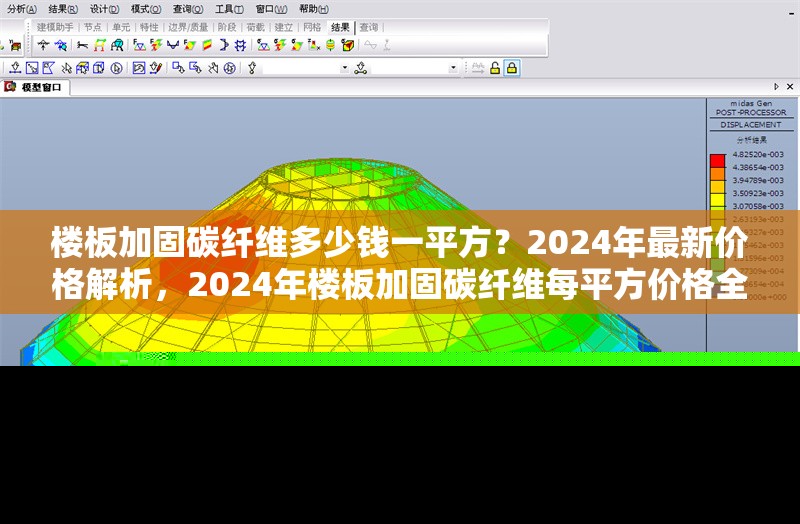Expand the first toolbar combo box
Image resolution: width=800 pixels, height=524 pixels.
click(x=345, y=68)
